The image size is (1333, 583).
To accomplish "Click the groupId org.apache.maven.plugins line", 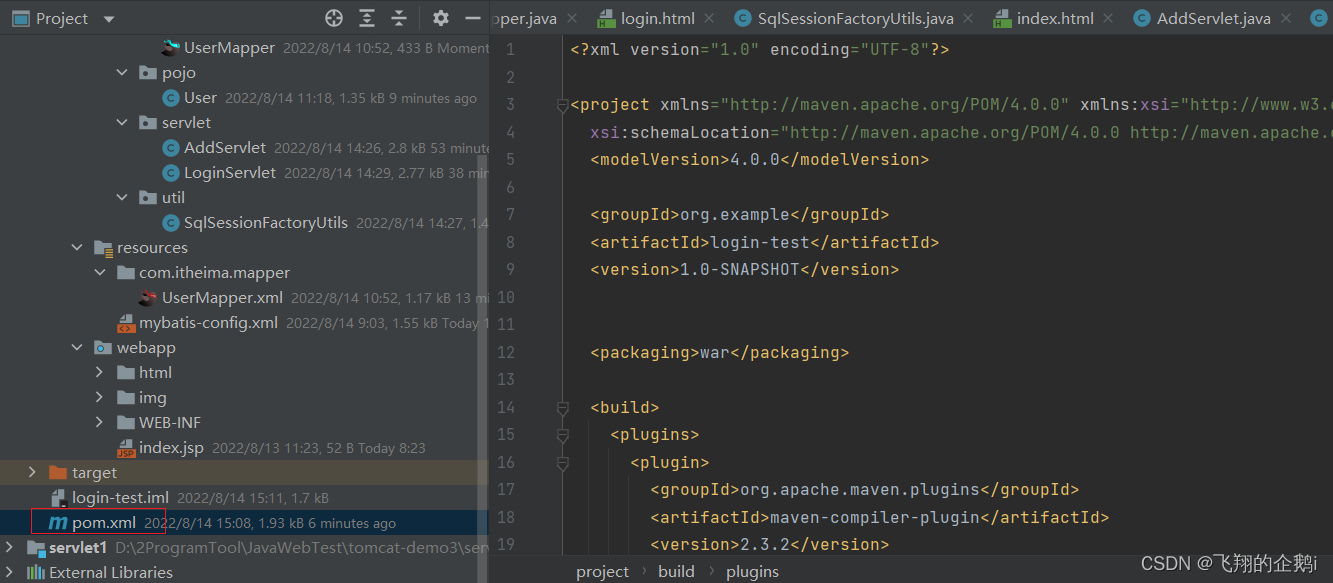I will coord(864,489).
